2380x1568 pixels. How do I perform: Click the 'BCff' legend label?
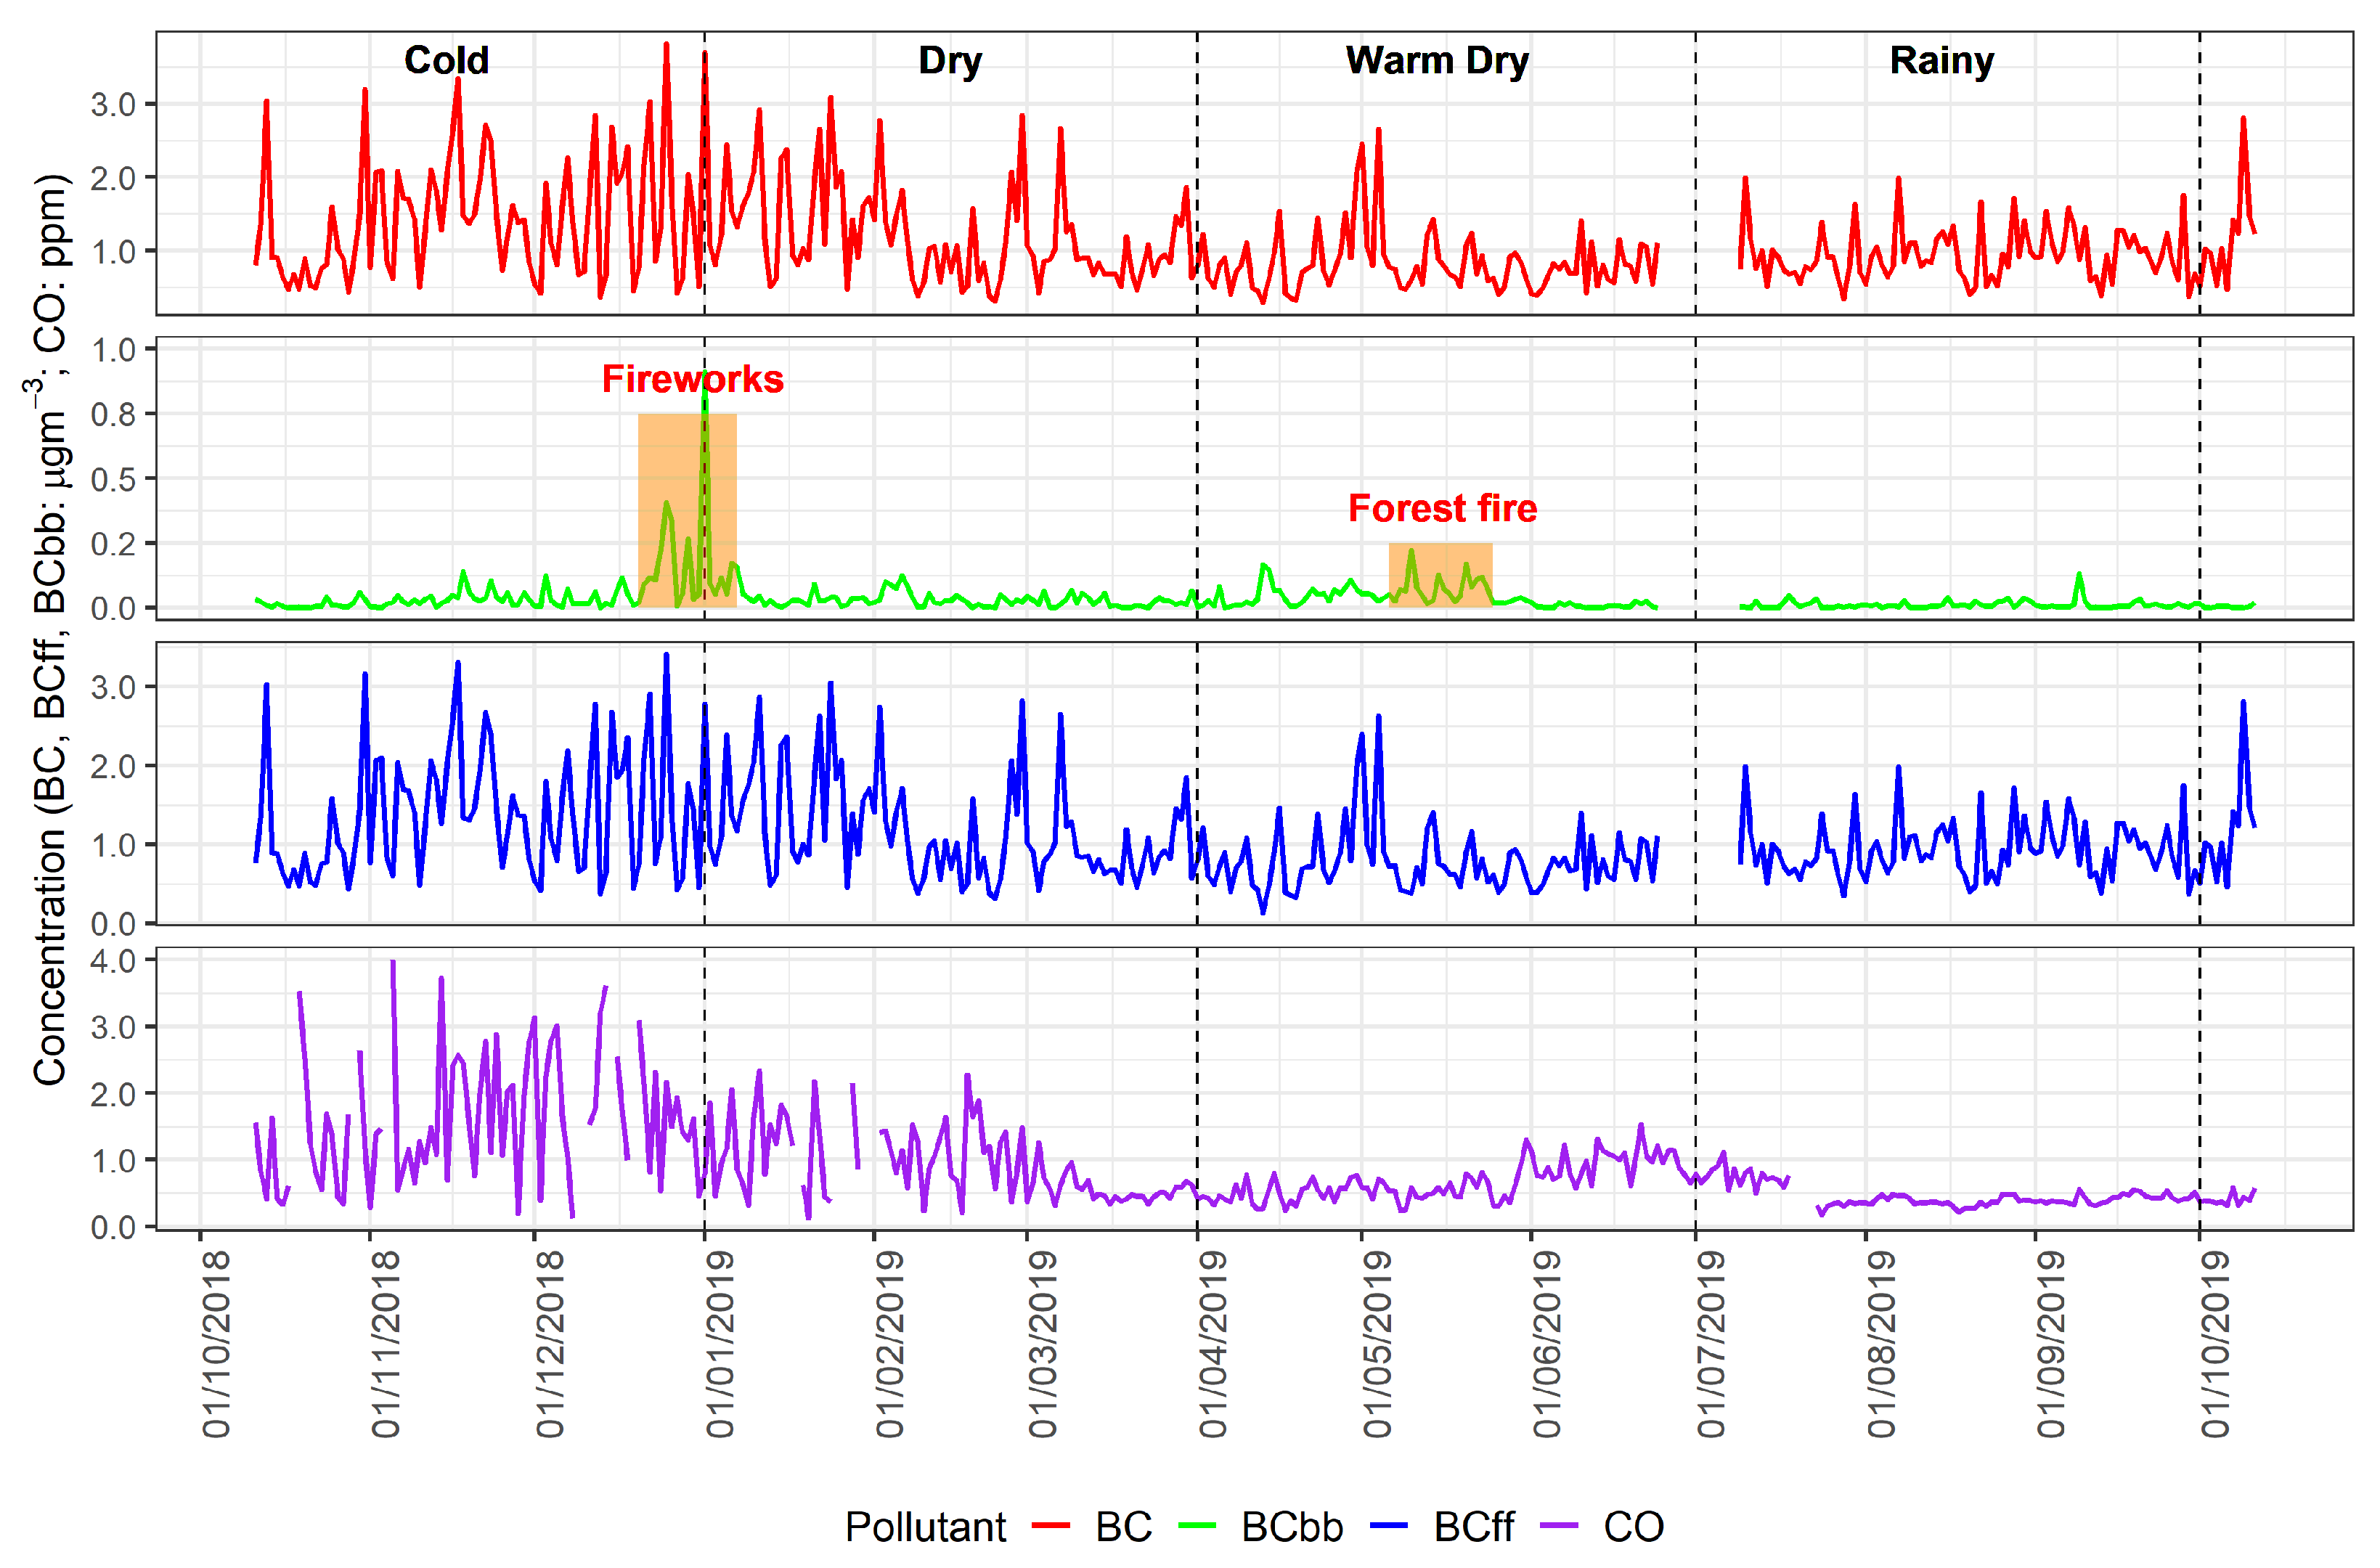coord(1474,1527)
